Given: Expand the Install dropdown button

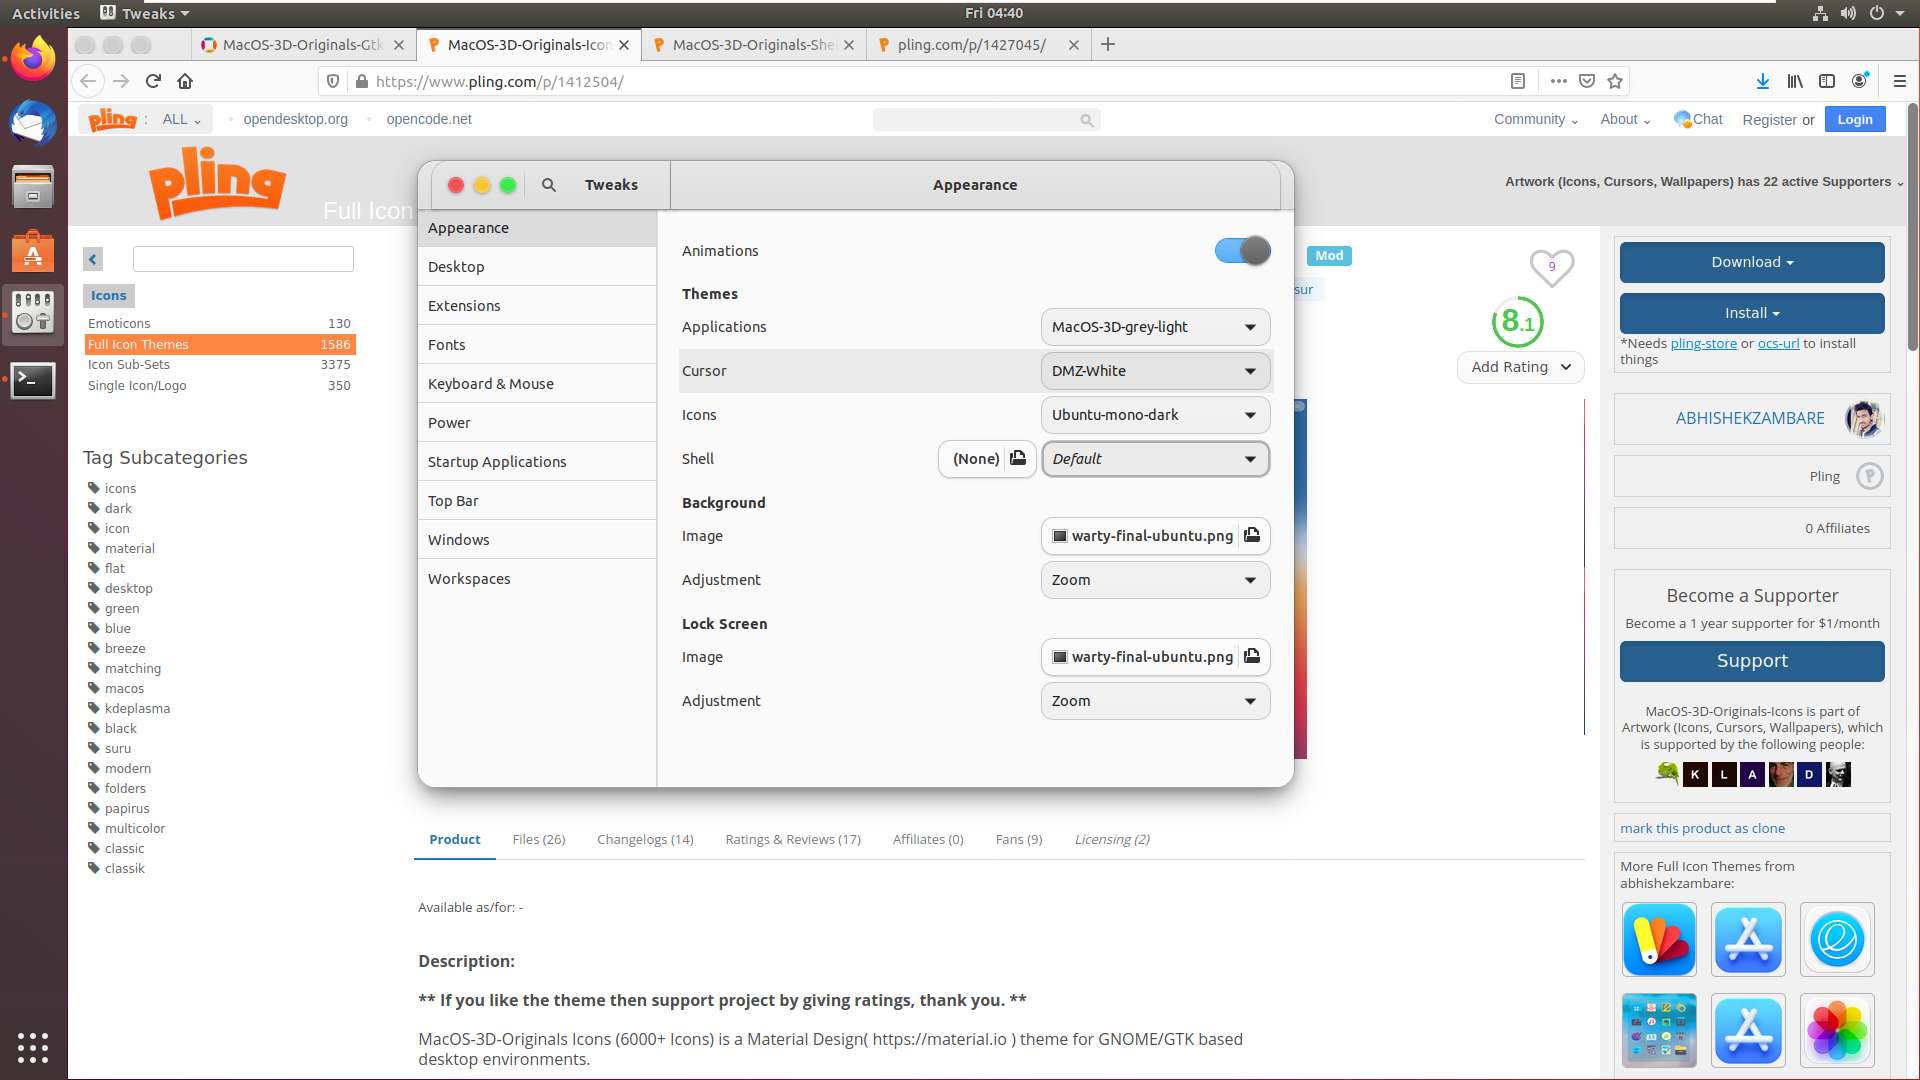Looking at the screenshot, I should point(1752,313).
